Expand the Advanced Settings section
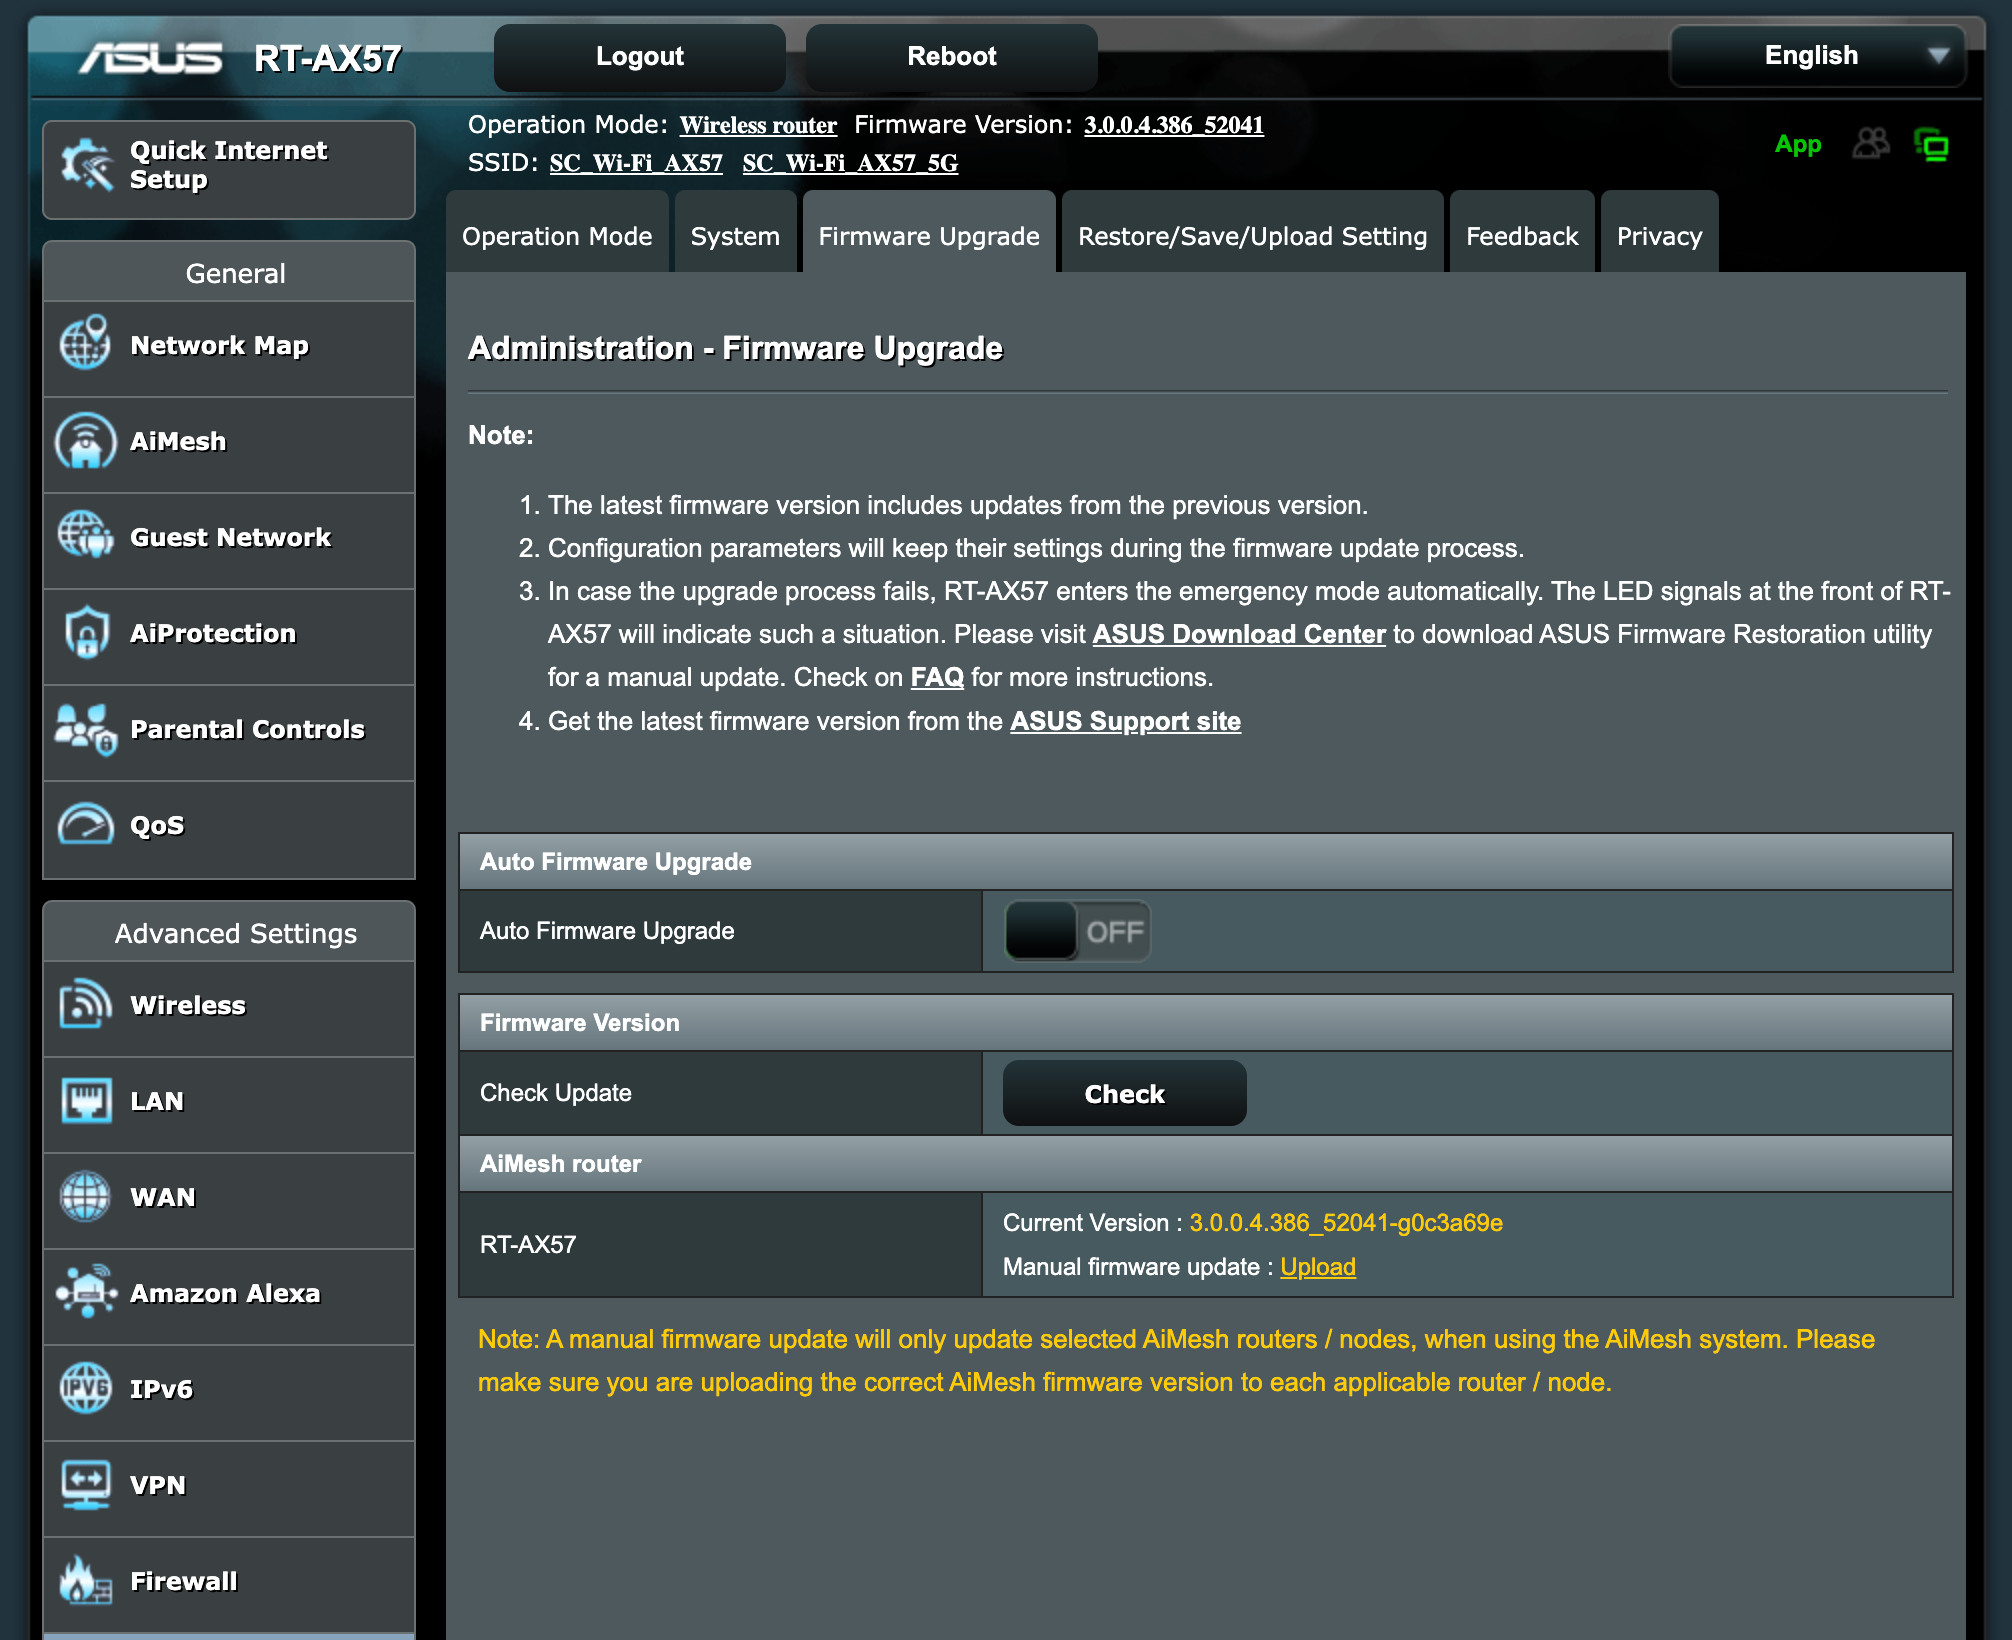Image resolution: width=2012 pixels, height=1640 pixels. (x=234, y=933)
